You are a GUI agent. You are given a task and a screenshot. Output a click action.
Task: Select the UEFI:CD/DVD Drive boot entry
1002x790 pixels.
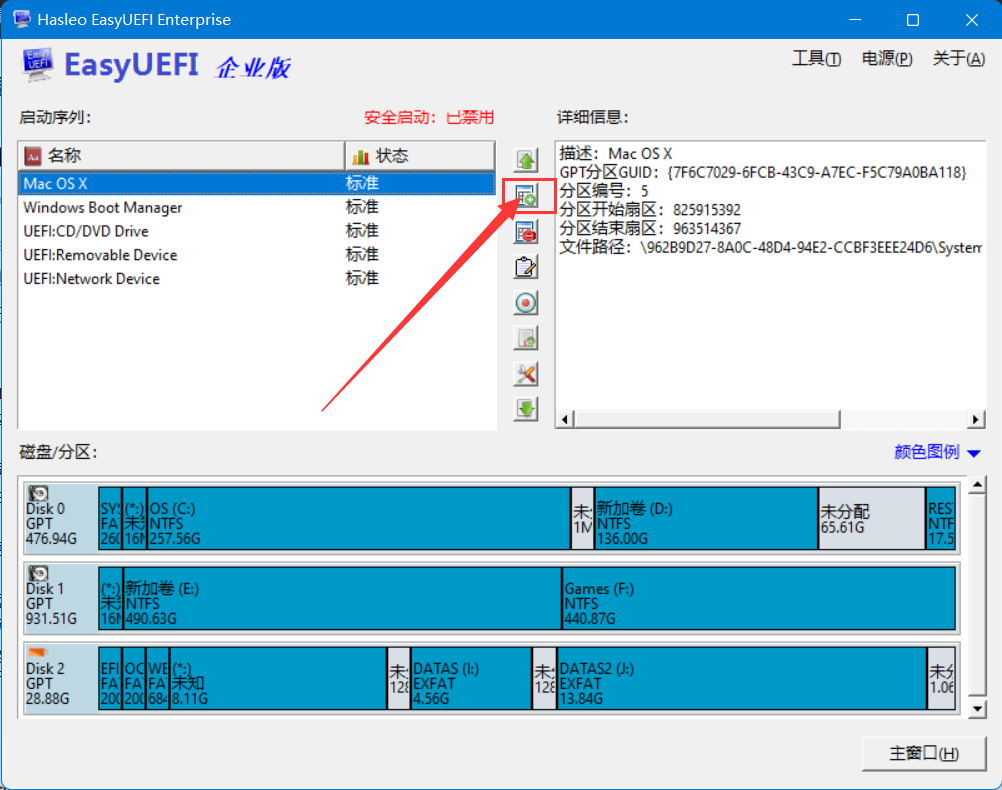point(86,231)
